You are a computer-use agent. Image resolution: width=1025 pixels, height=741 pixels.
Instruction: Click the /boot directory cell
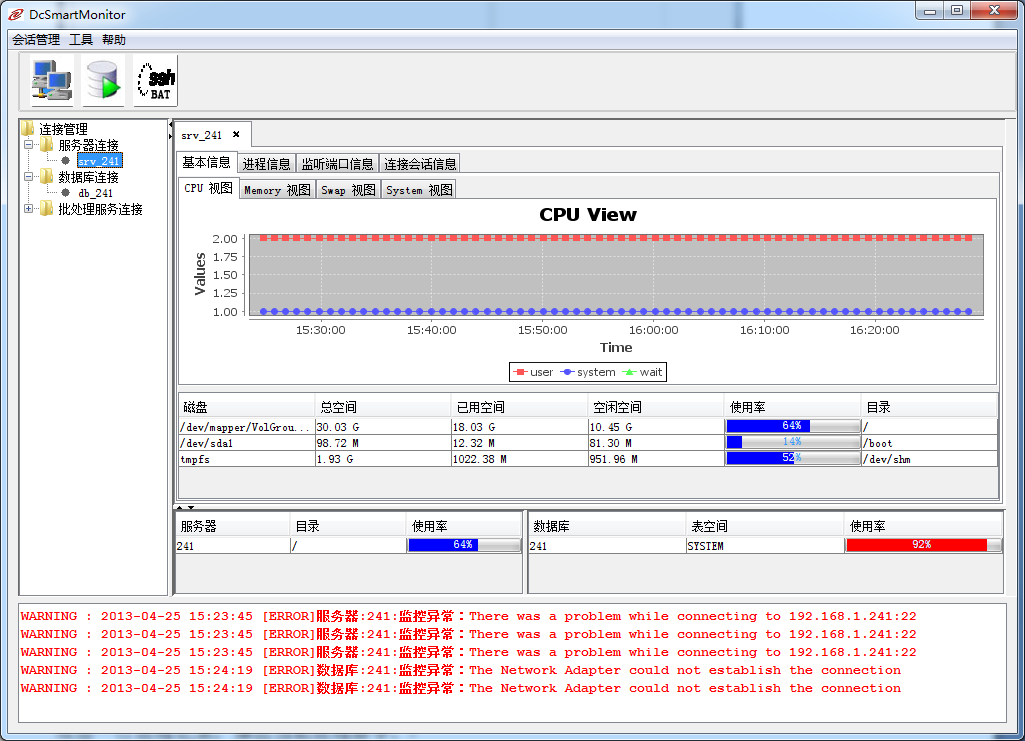[930, 443]
